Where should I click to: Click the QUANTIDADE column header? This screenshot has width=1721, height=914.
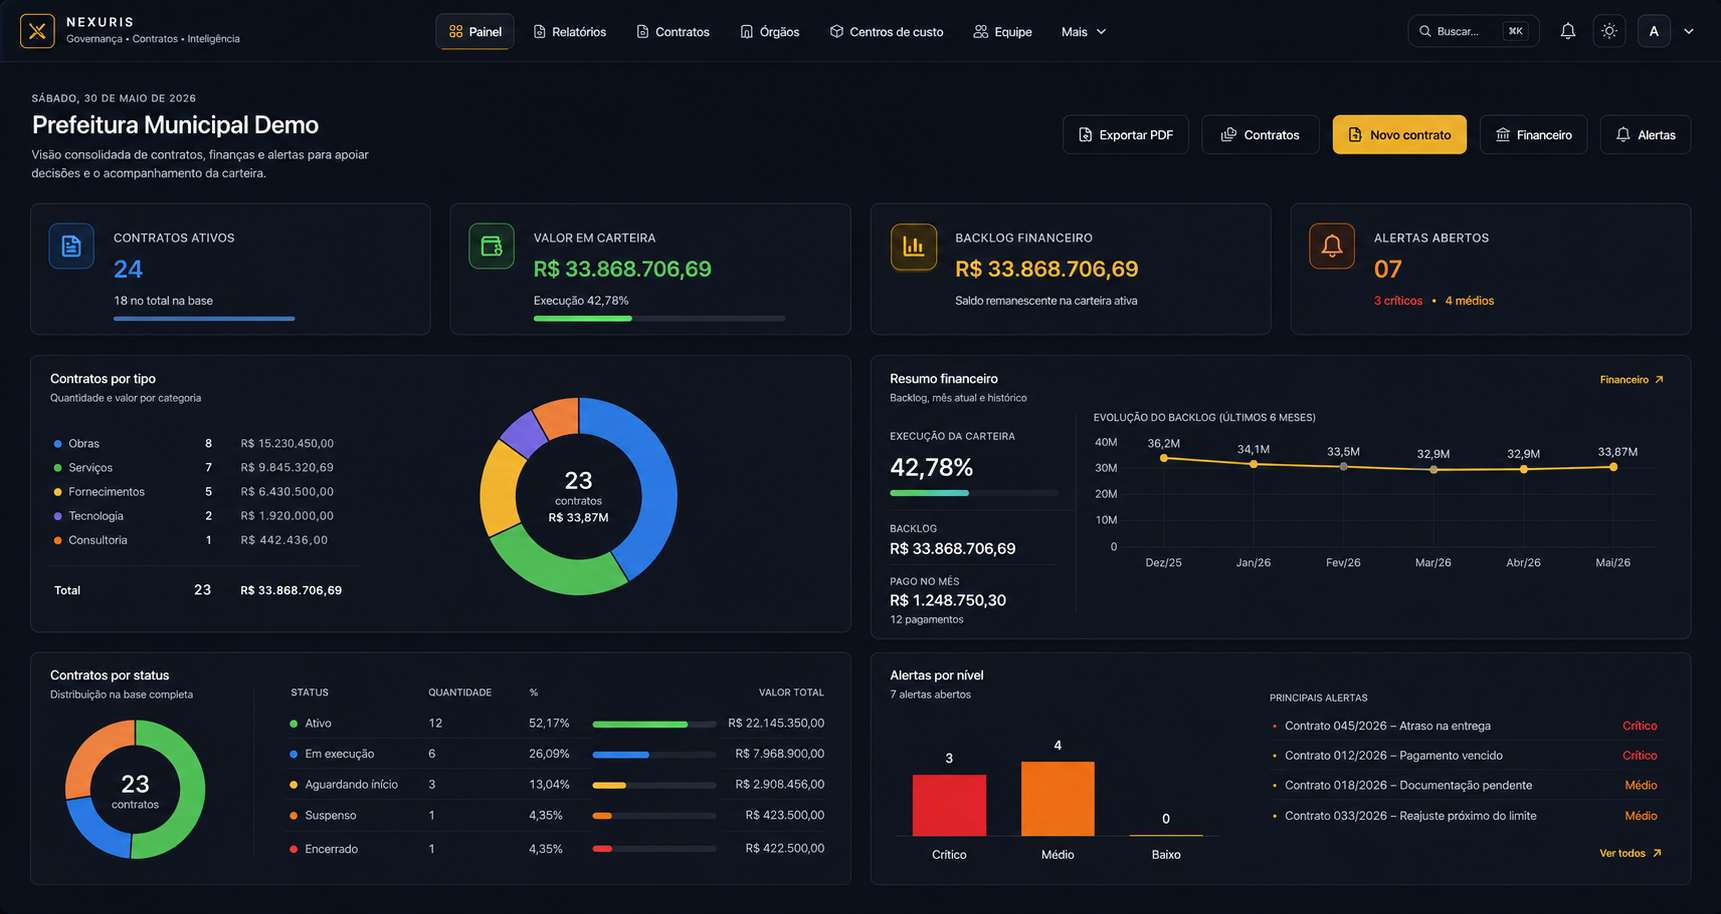(460, 692)
